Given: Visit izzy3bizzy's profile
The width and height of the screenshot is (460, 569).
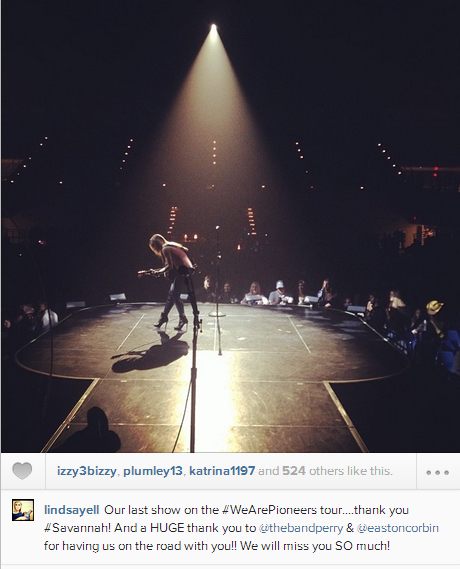Looking at the screenshot, I should 87,471.
